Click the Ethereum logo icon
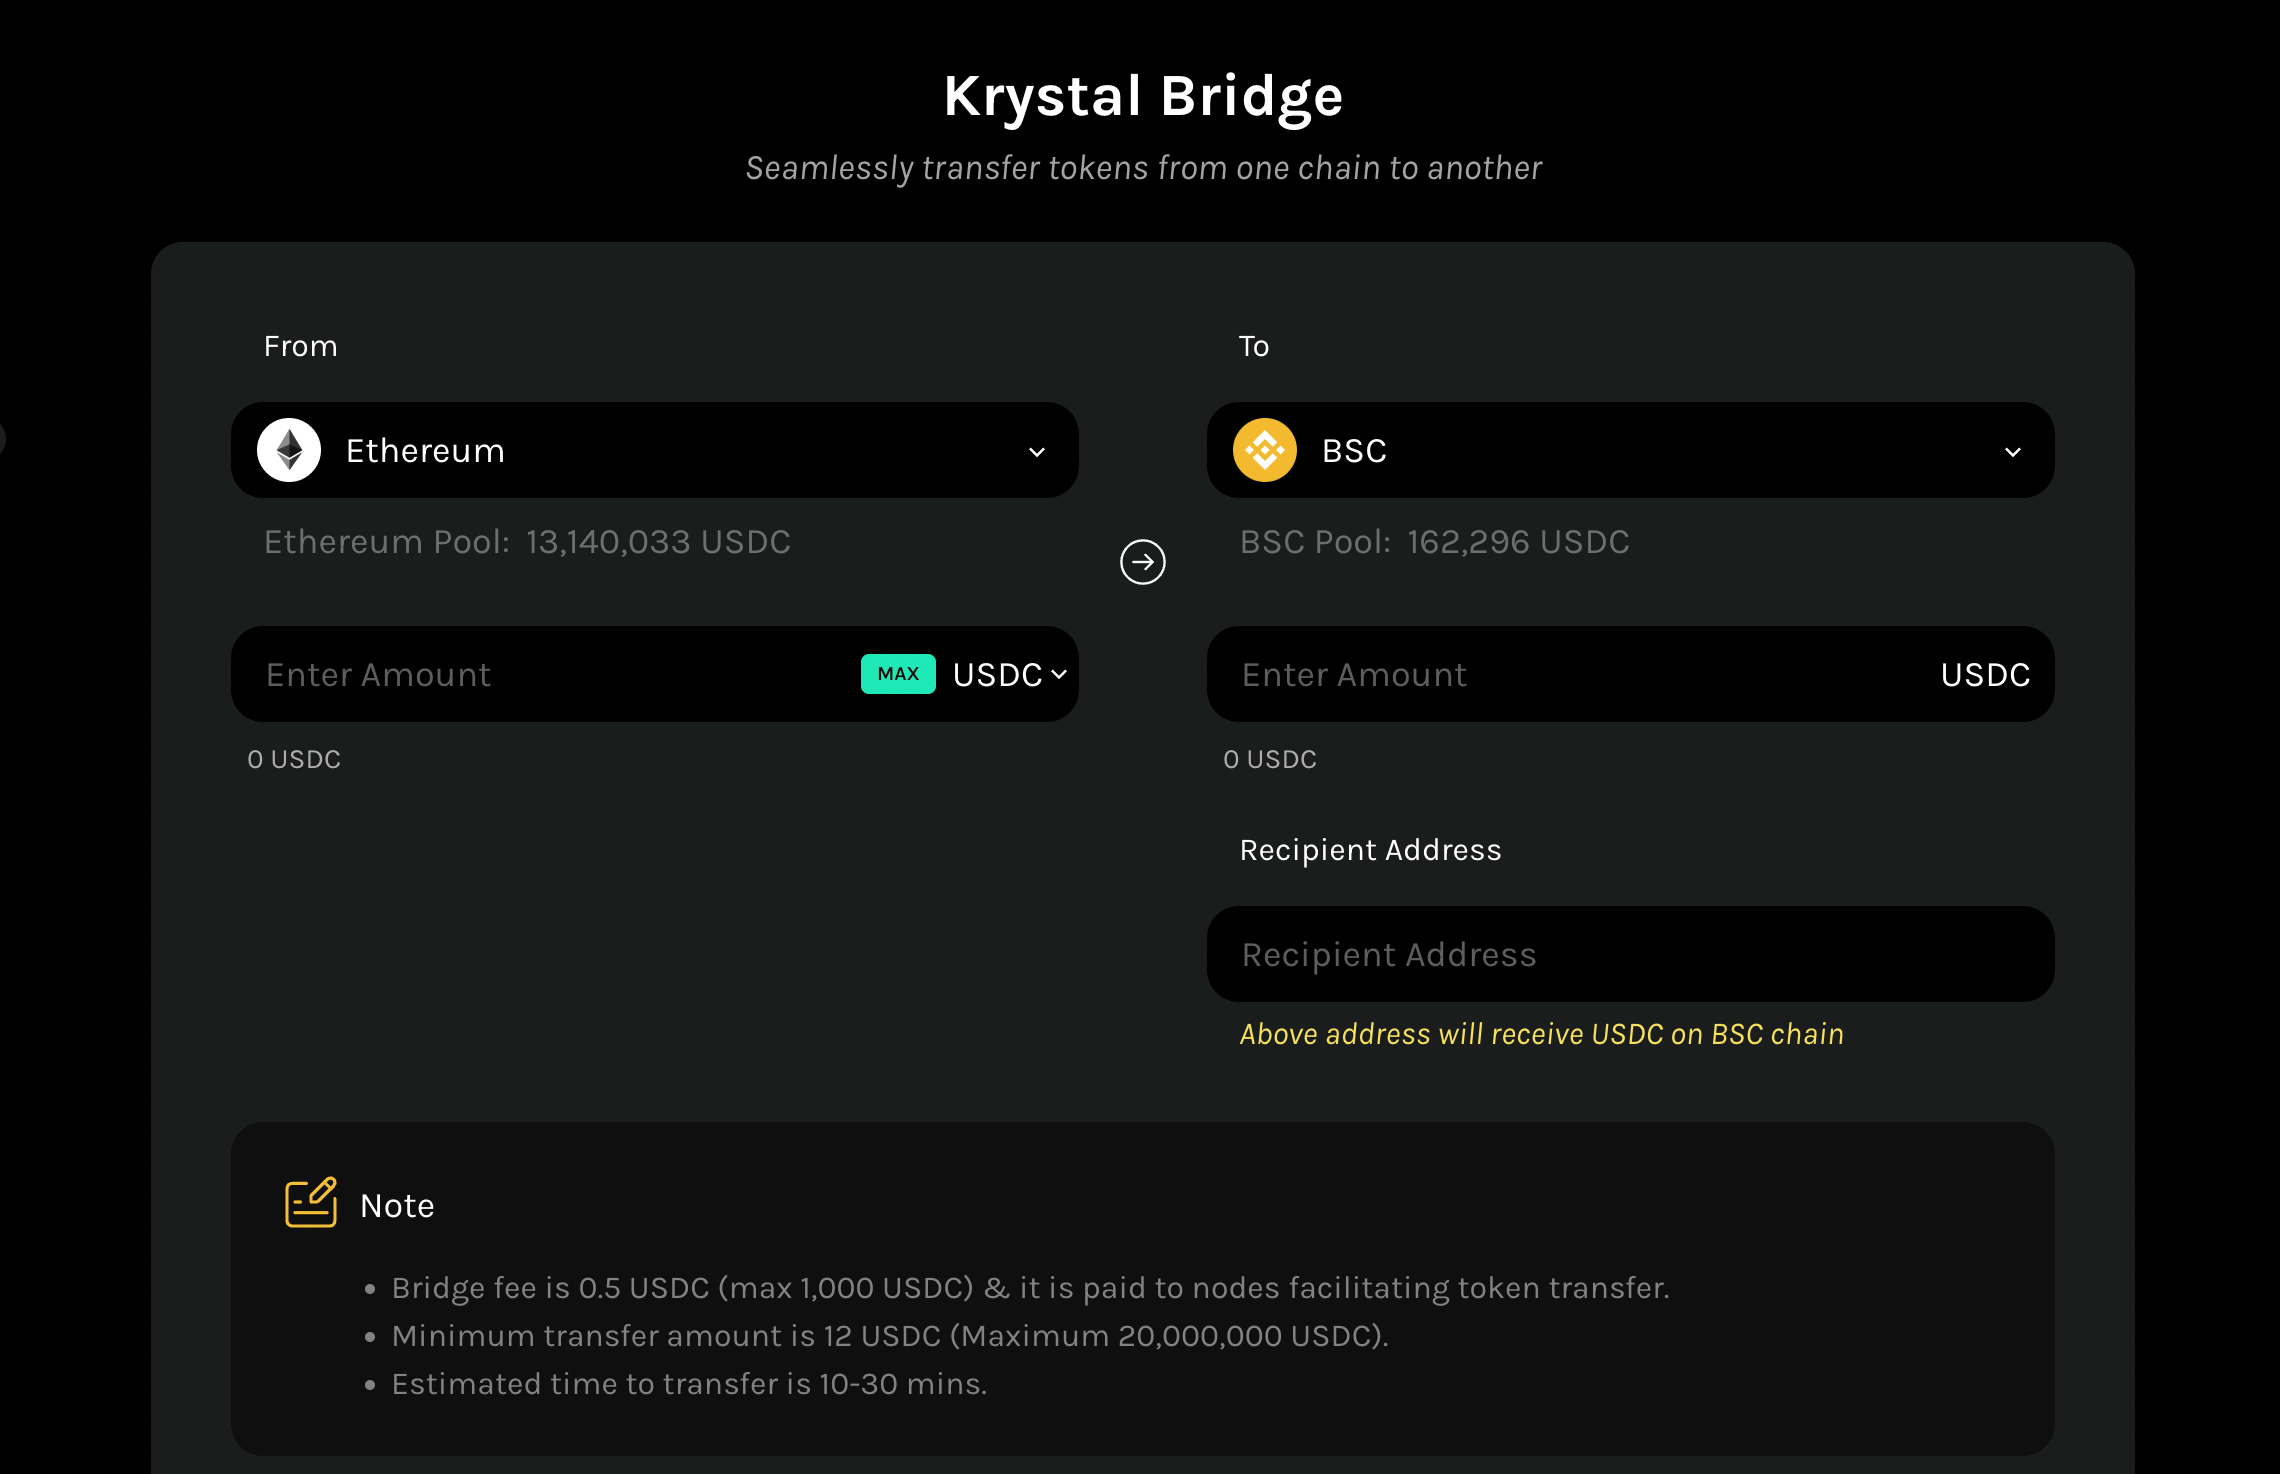 [x=289, y=450]
